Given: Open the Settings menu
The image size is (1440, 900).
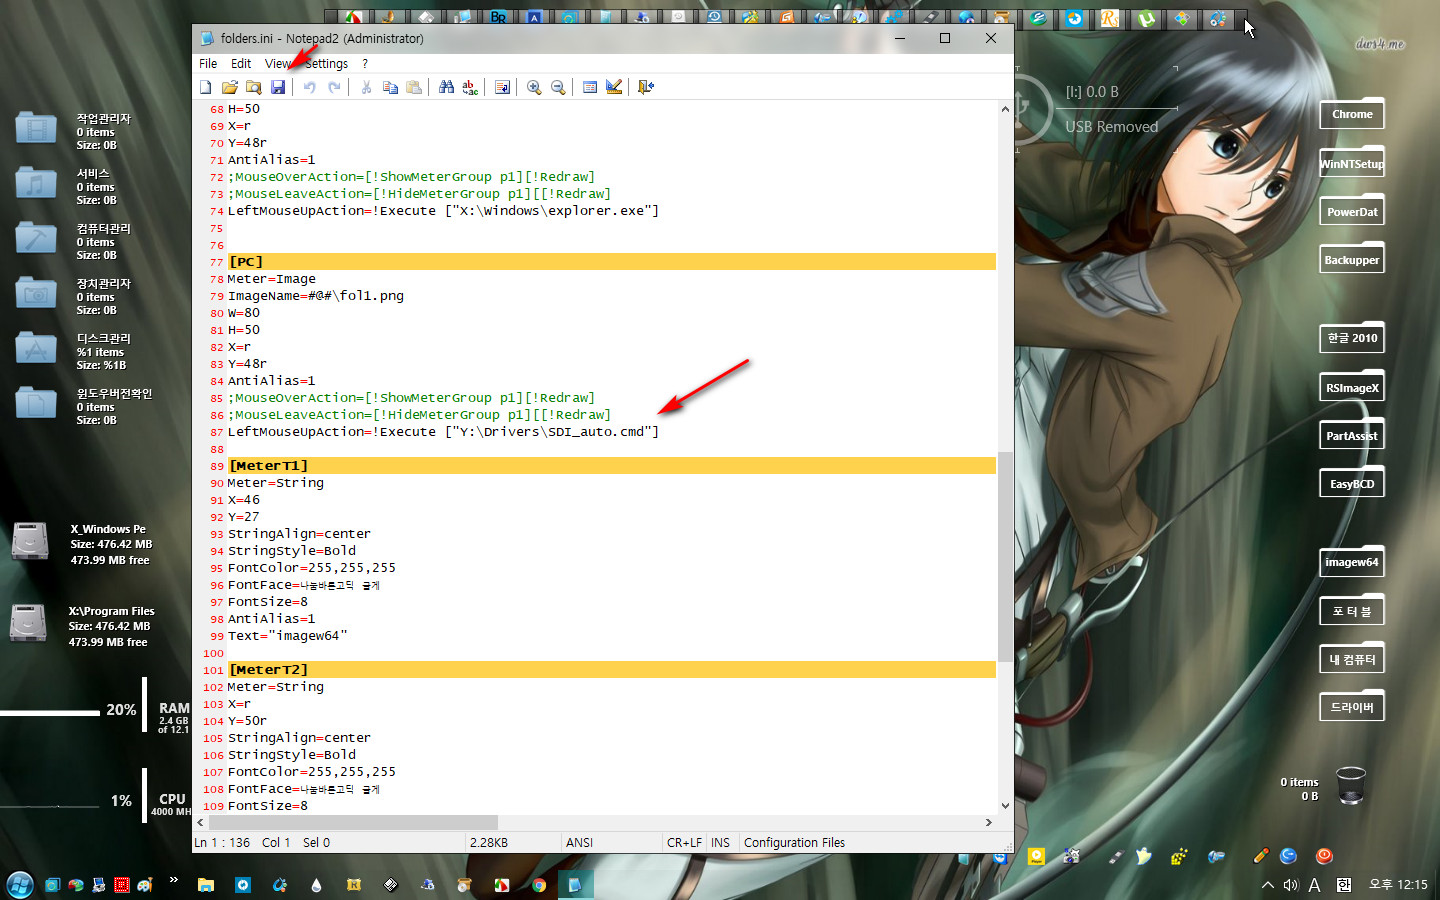Looking at the screenshot, I should click(327, 63).
